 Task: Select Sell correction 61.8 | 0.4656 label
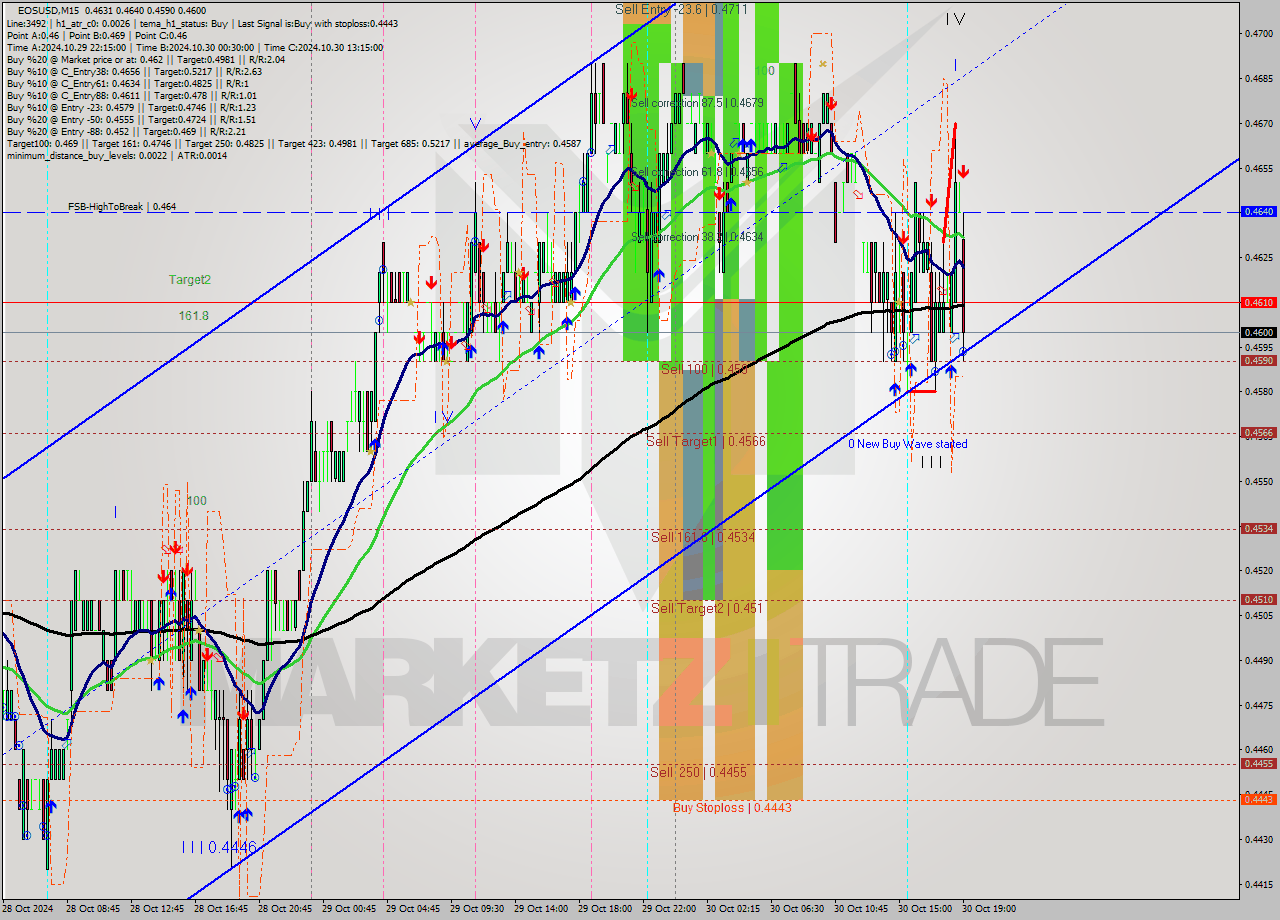[697, 172]
